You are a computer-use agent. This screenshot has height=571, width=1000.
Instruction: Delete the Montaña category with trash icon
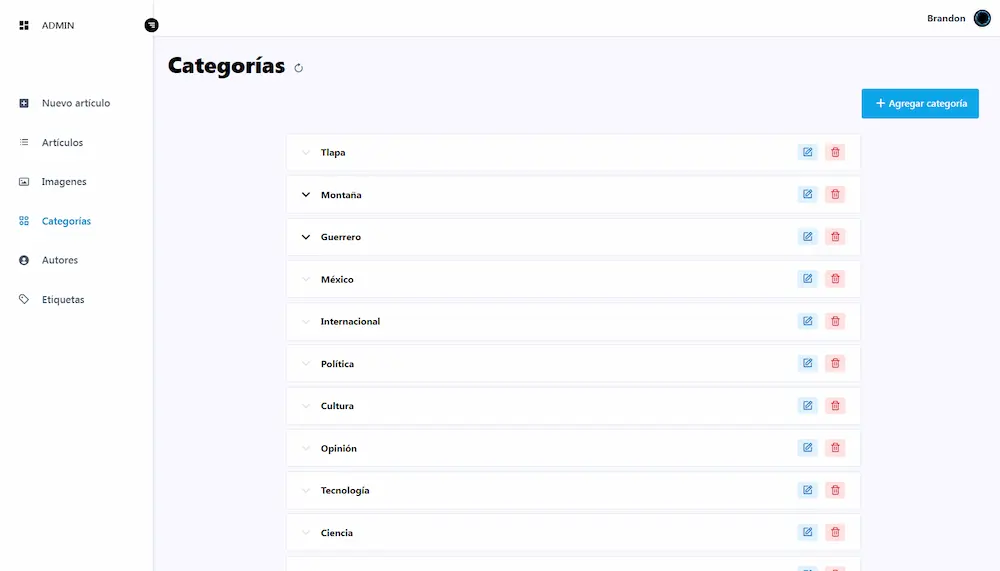pos(835,195)
